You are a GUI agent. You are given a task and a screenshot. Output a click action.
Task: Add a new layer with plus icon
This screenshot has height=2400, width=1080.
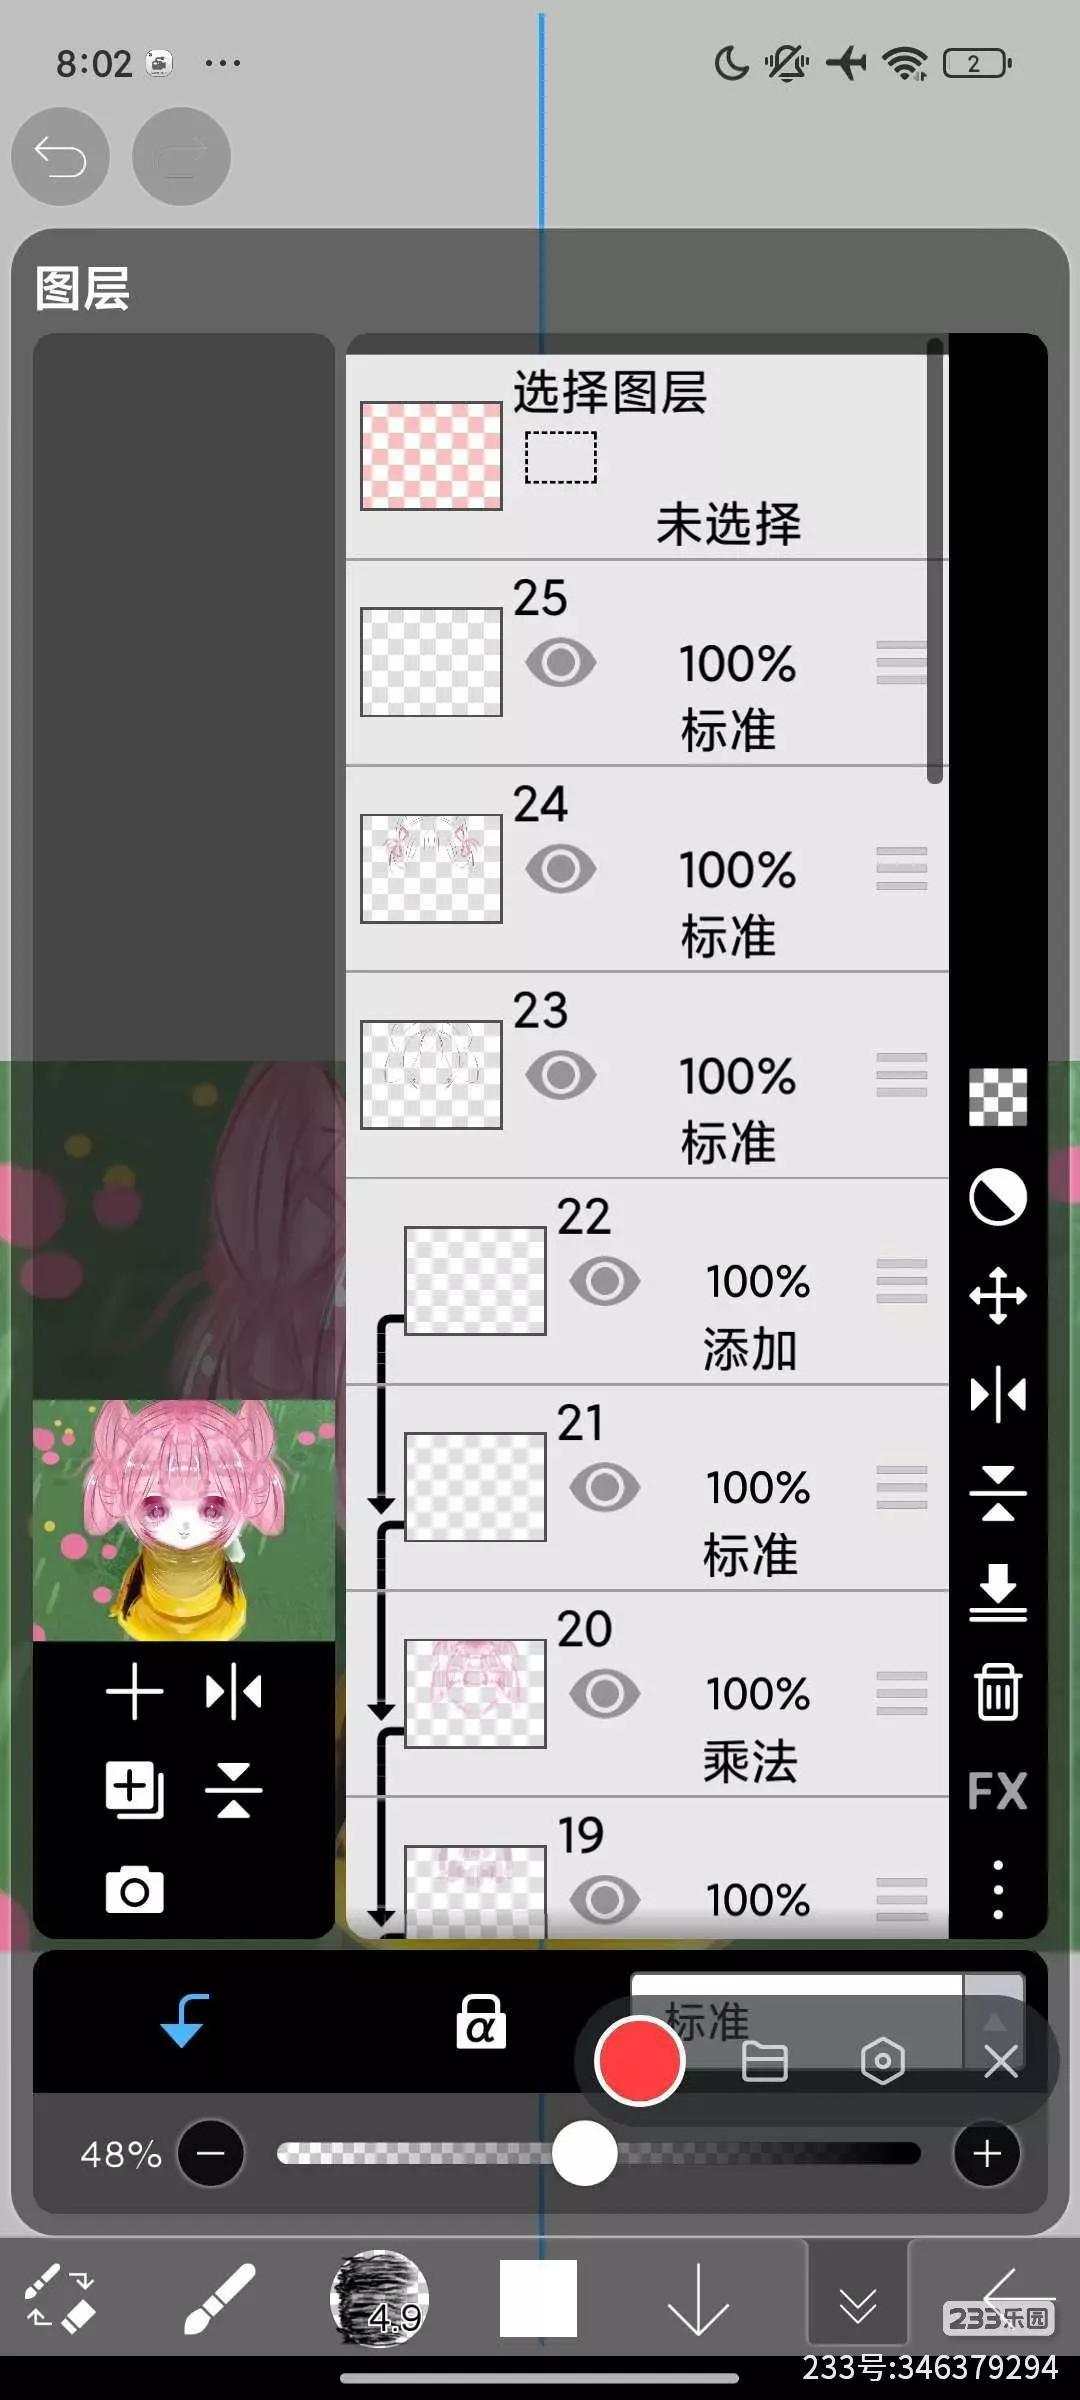click(x=135, y=1692)
